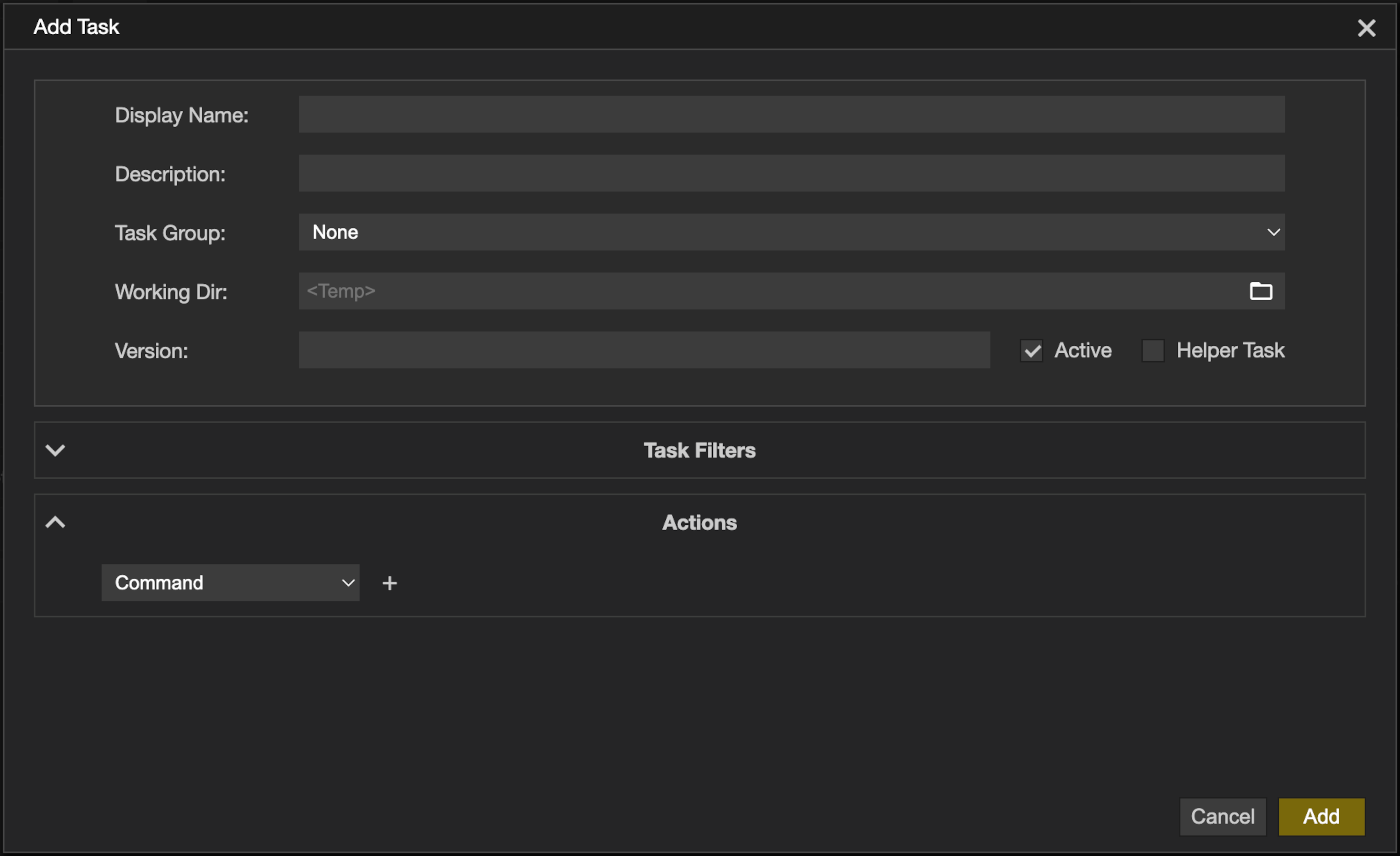Screen dimensions: 1400x856
Task: Enable the Helper Task checkbox
Action: (1153, 351)
